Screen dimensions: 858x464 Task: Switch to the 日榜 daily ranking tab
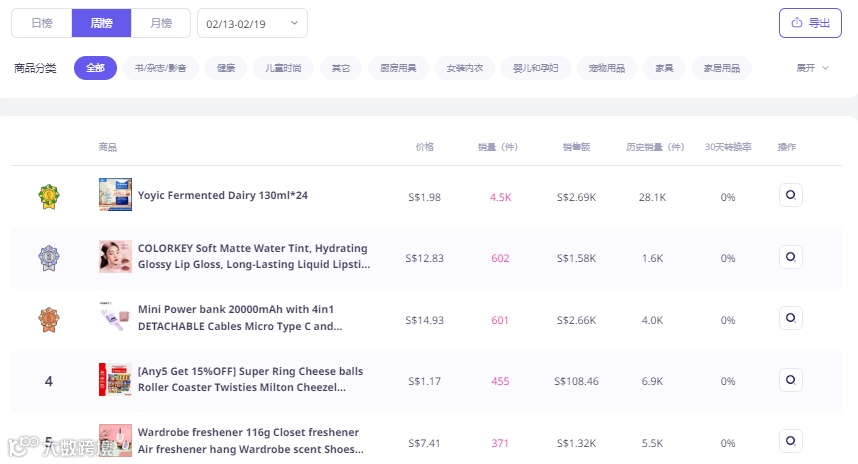click(x=42, y=22)
